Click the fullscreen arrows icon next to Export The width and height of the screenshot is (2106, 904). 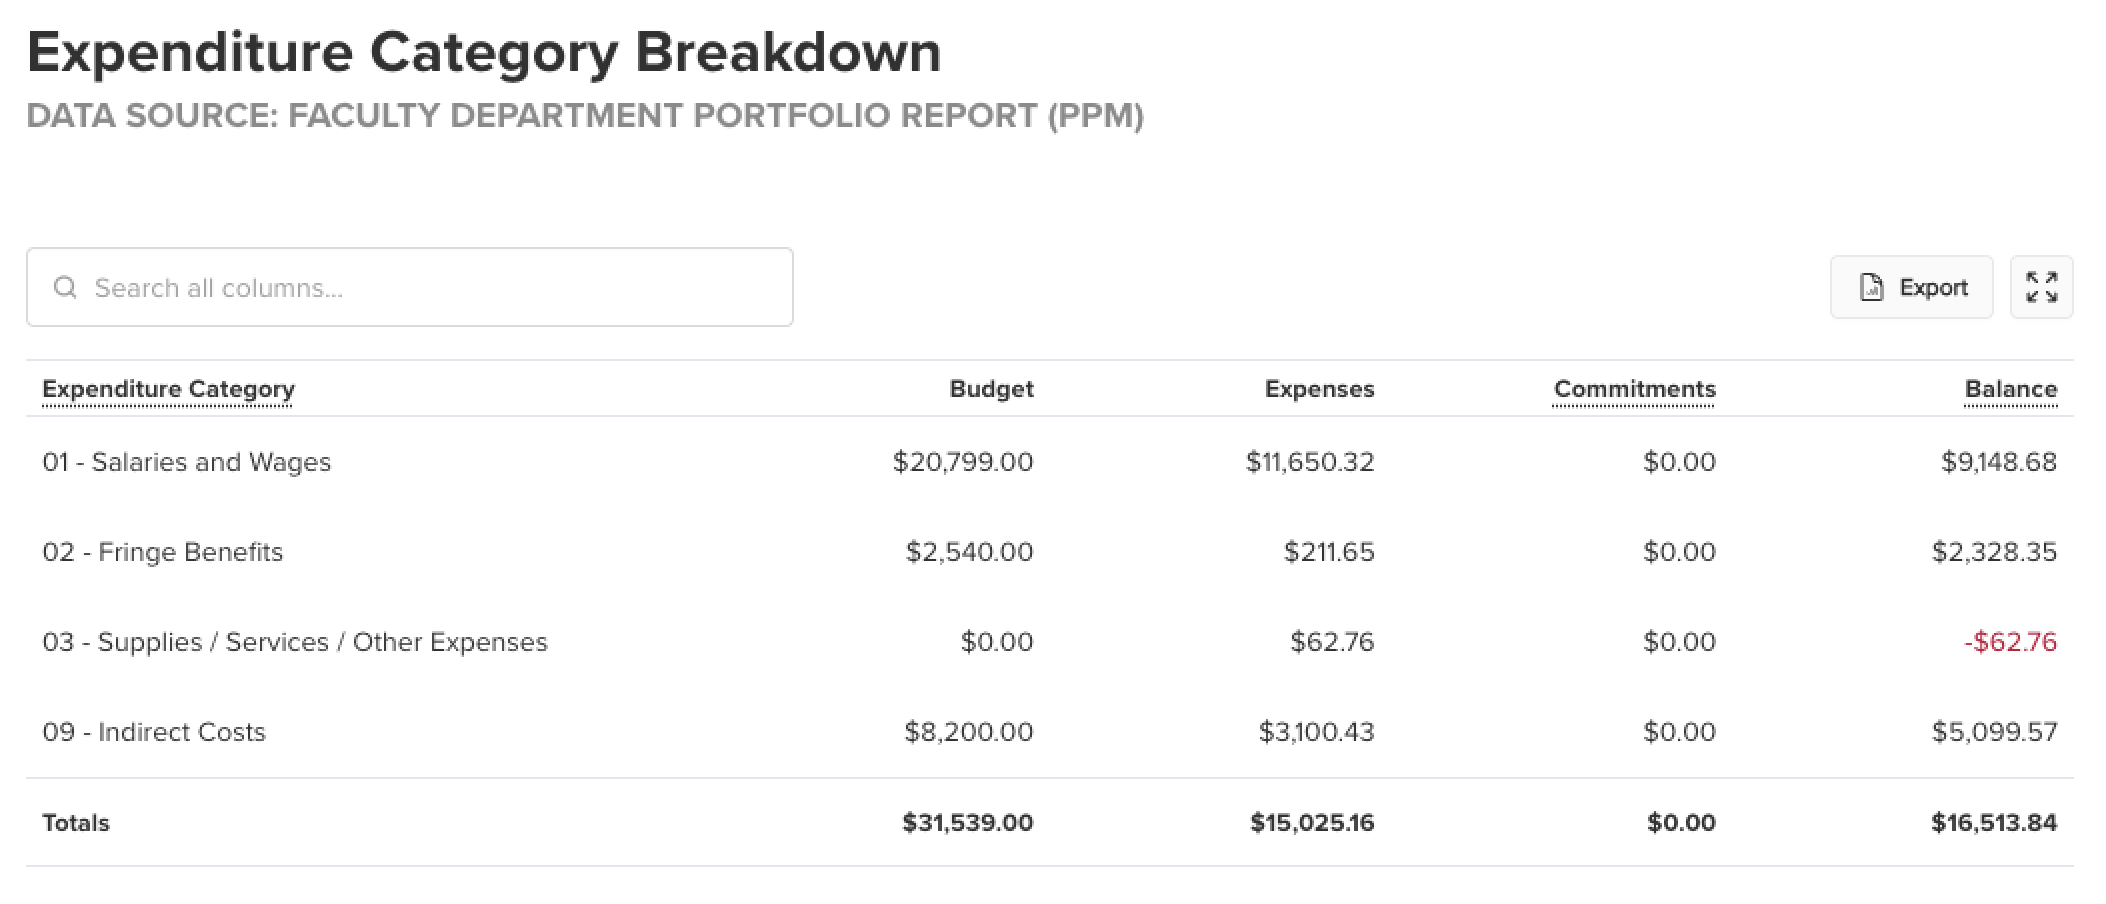click(x=2041, y=287)
